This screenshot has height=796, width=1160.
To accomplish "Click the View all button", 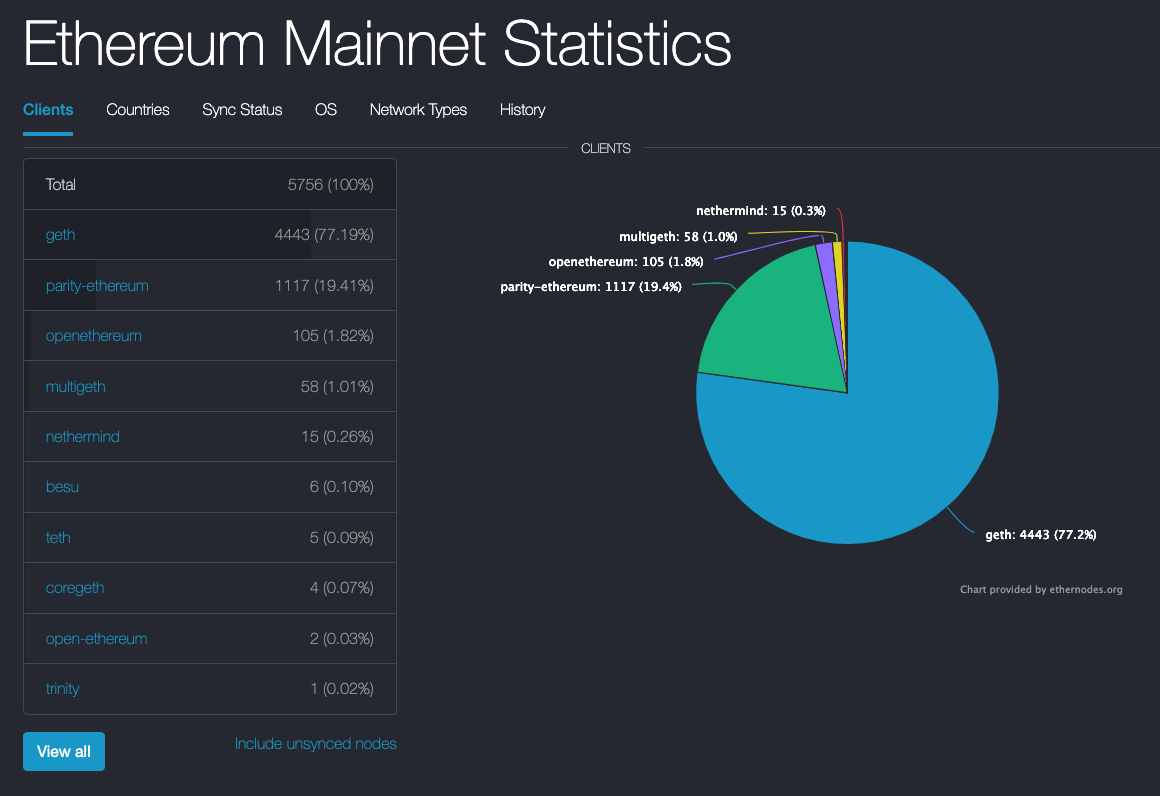I will point(64,752).
